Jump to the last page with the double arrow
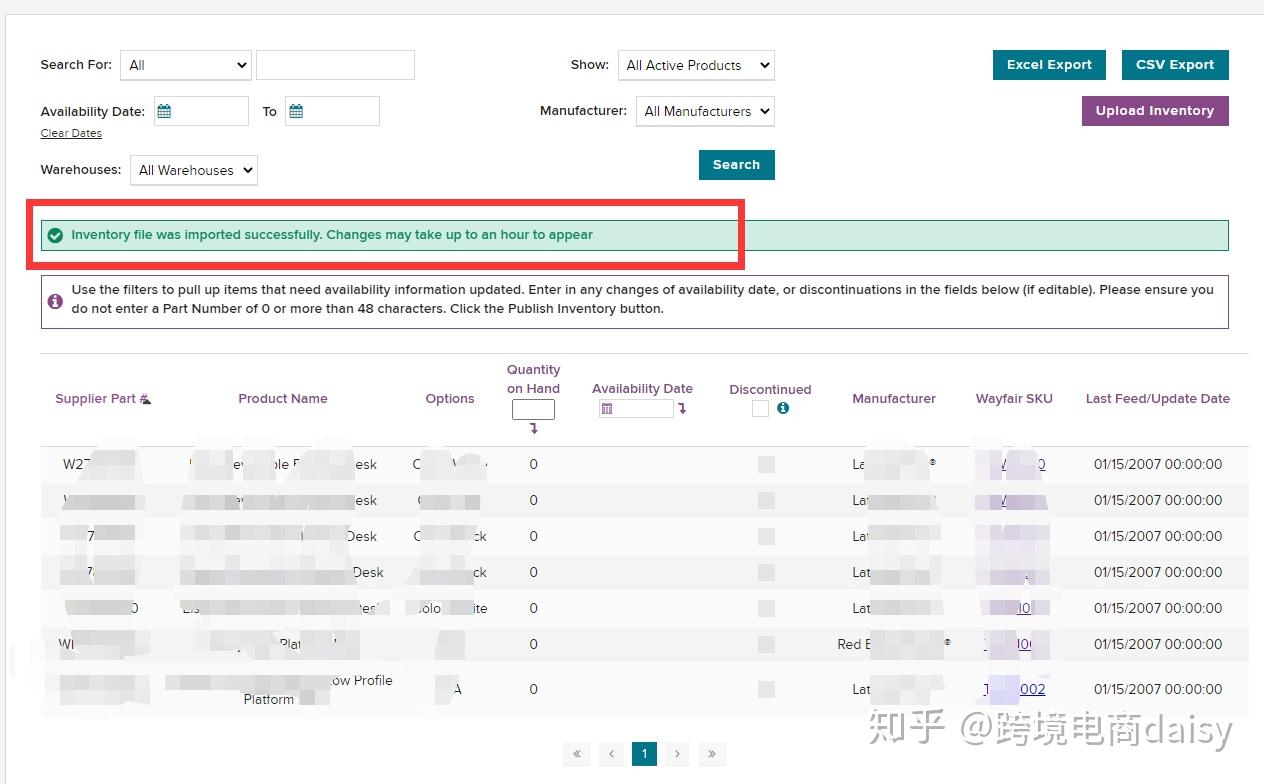This screenshot has width=1264, height=784. click(712, 753)
